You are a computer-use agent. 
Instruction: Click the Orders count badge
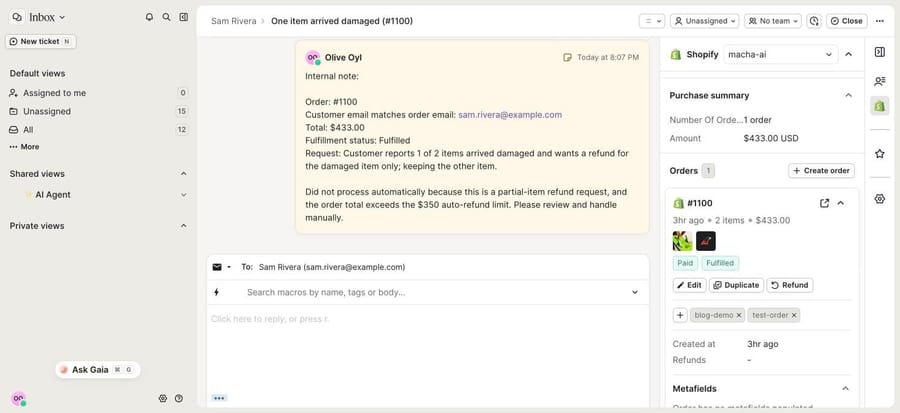[708, 171]
